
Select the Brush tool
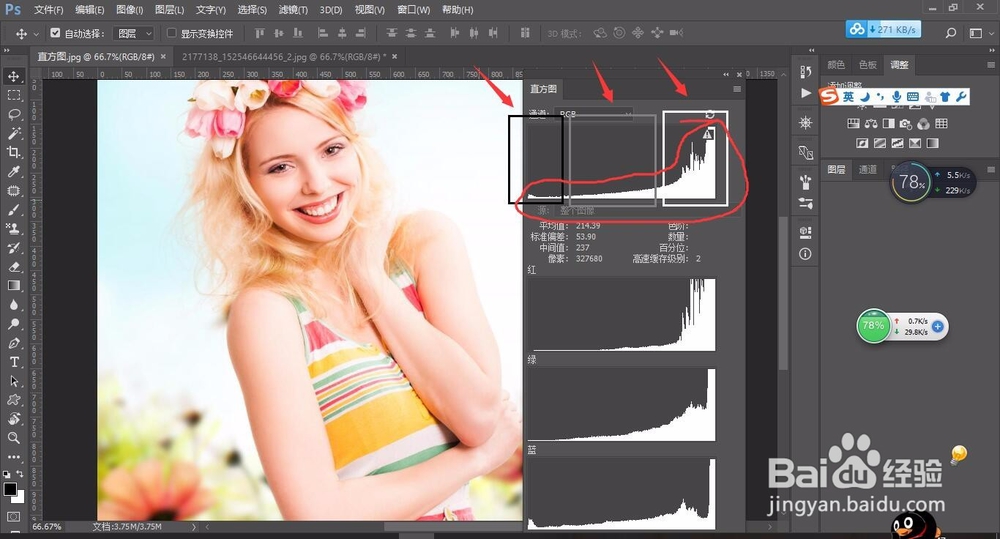pyautogui.click(x=13, y=210)
